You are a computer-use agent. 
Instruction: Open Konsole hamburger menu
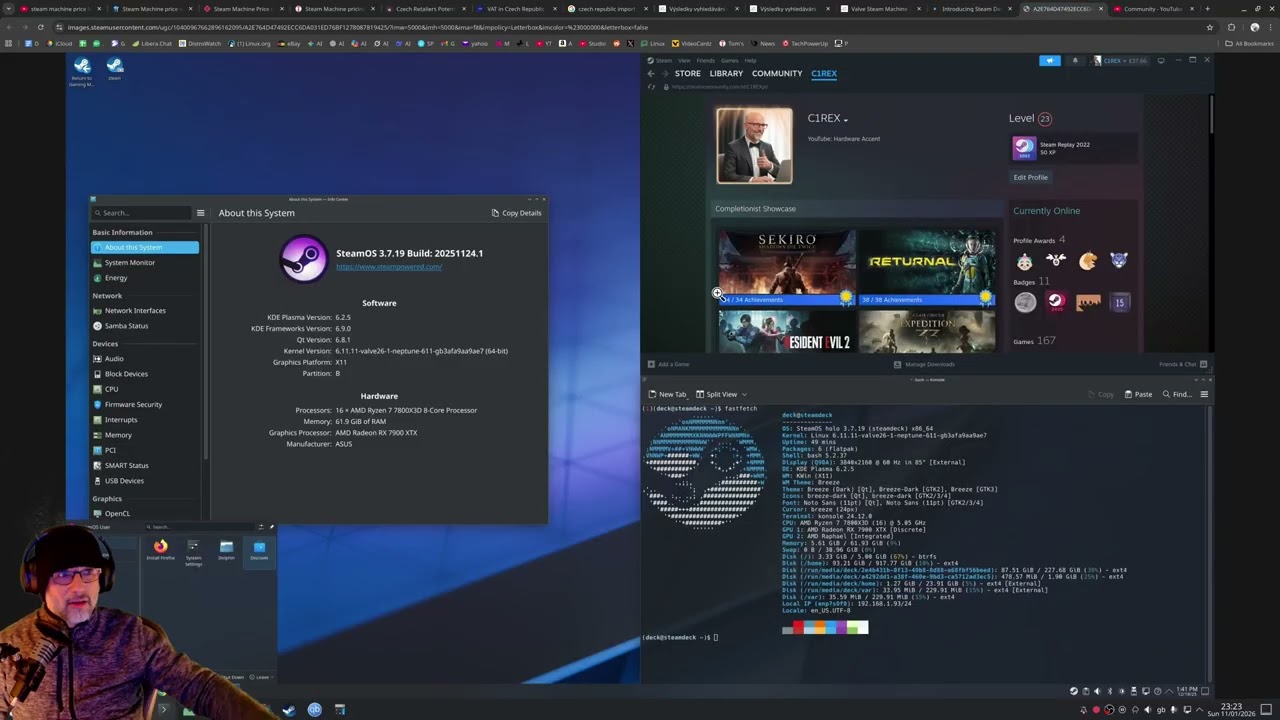point(1204,394)
